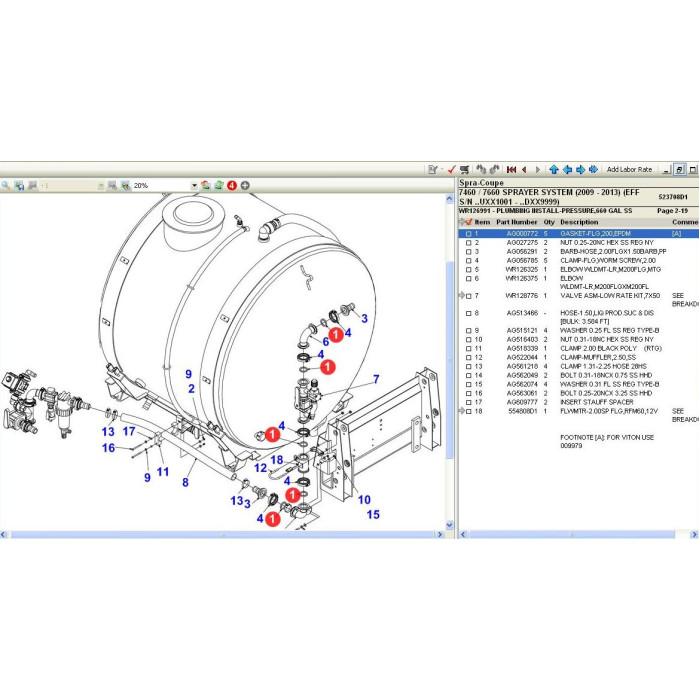Click the red circled 4 toolbar icon
Image resolution: width=700 pixels, height=700 pixels.
pyautogui.click(x=232, y=185)
